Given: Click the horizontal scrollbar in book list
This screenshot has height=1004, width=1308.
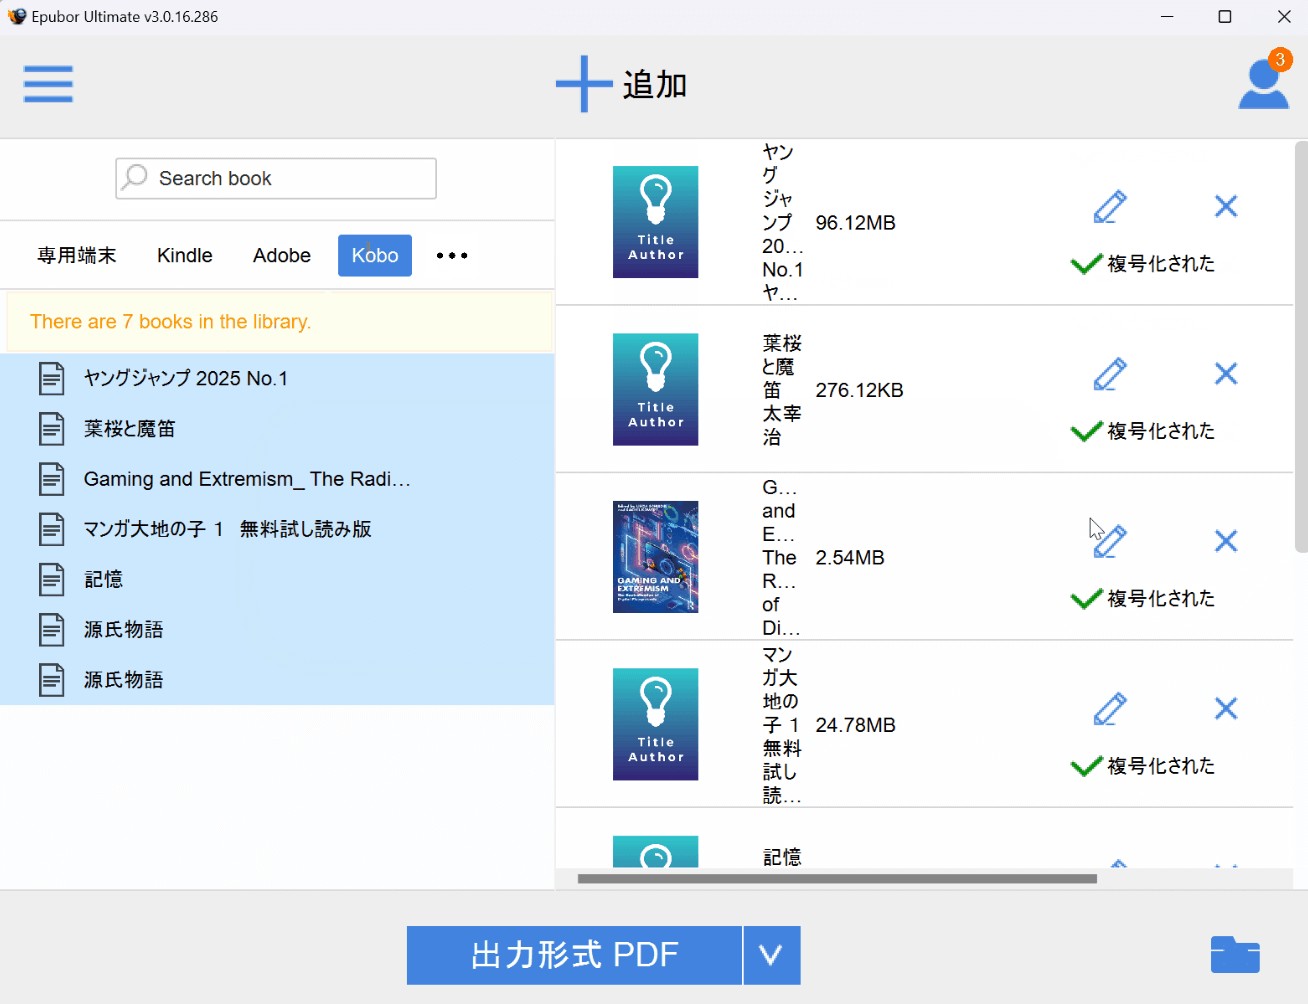Looking at the screenshot, I should point(836,879).
